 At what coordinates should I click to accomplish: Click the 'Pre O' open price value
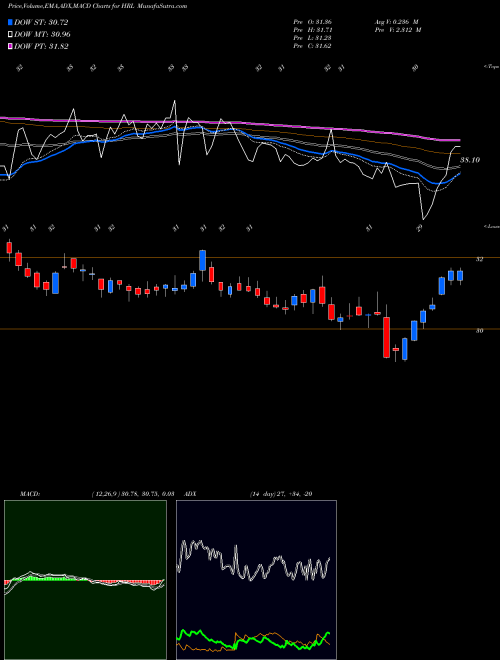tap(312, 22)
